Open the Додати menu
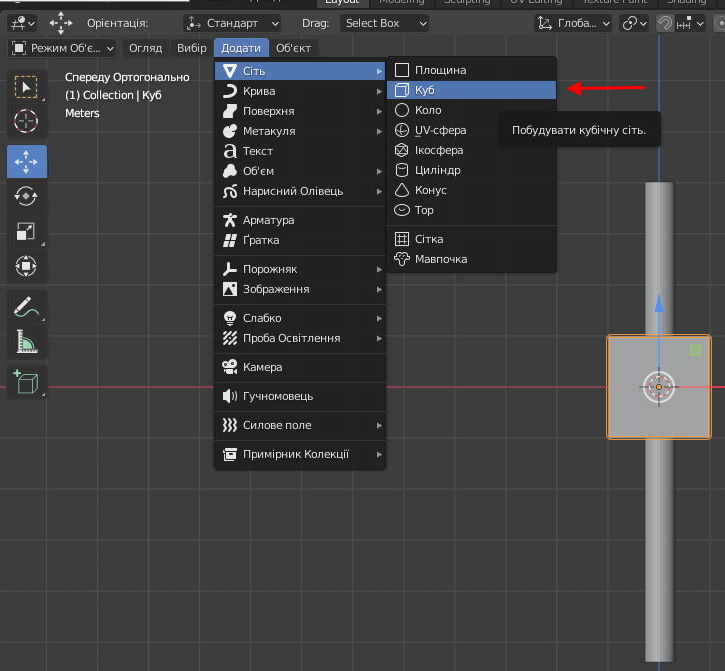The width and height of the screenshot is (725, 671). pyautogui.click(x=241, y=48)
